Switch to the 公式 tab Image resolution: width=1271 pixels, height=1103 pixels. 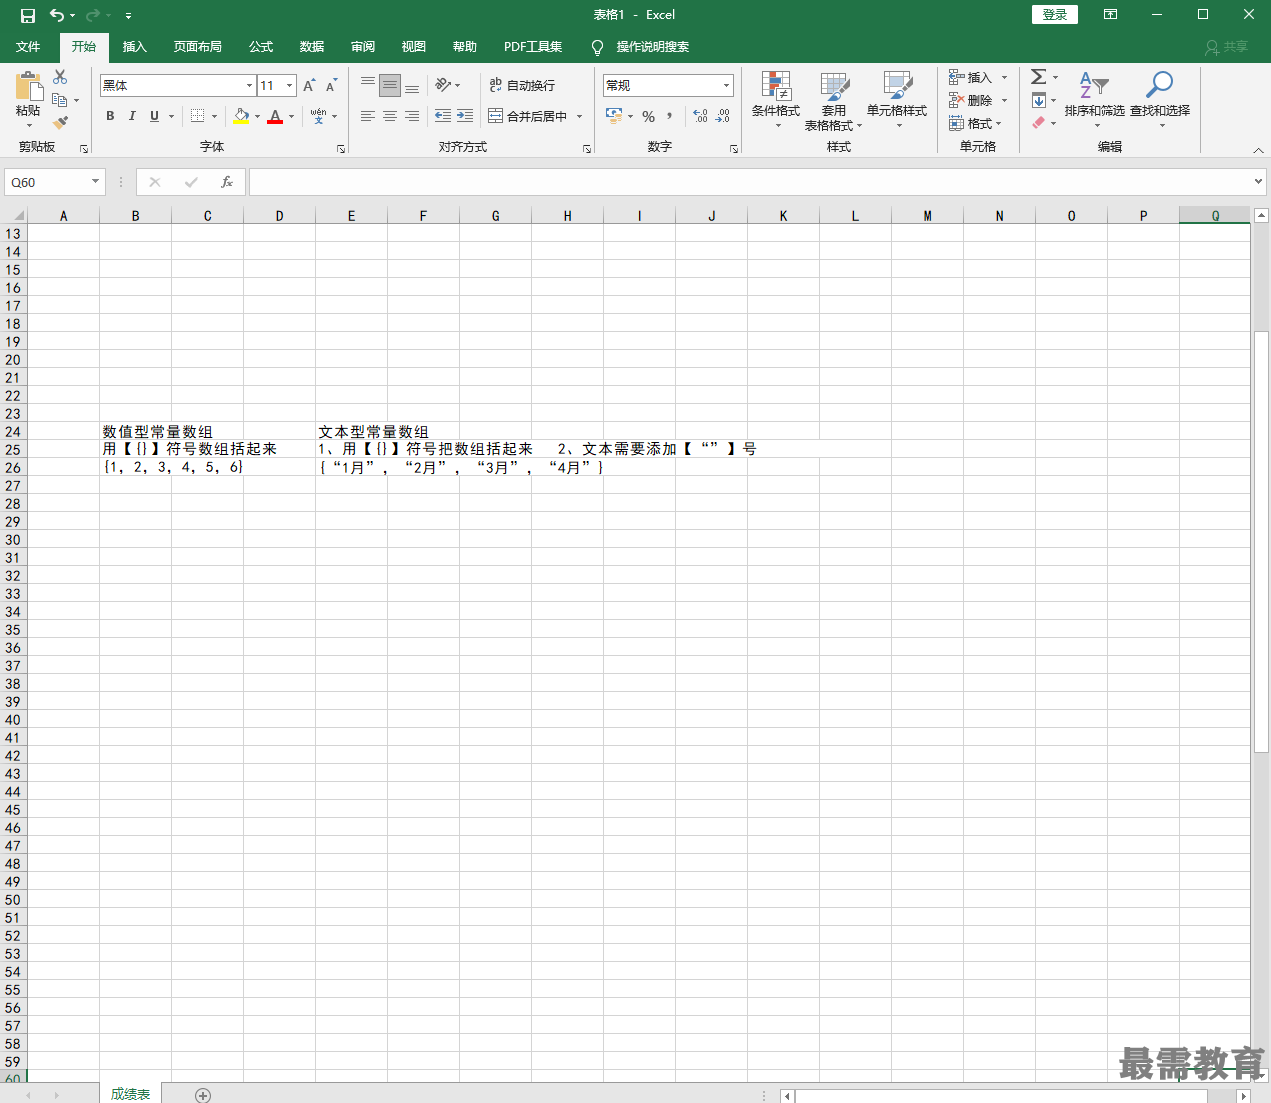pyautogui.click(x=261, y=47)
